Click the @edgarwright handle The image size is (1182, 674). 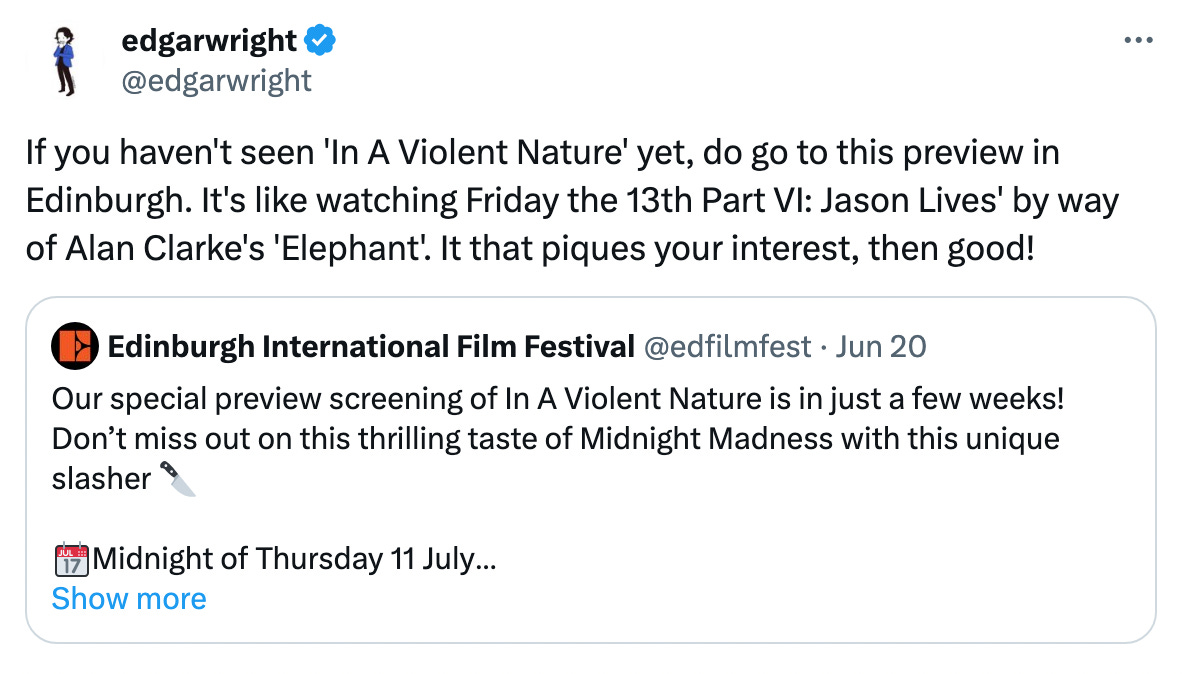click(216, 81)
